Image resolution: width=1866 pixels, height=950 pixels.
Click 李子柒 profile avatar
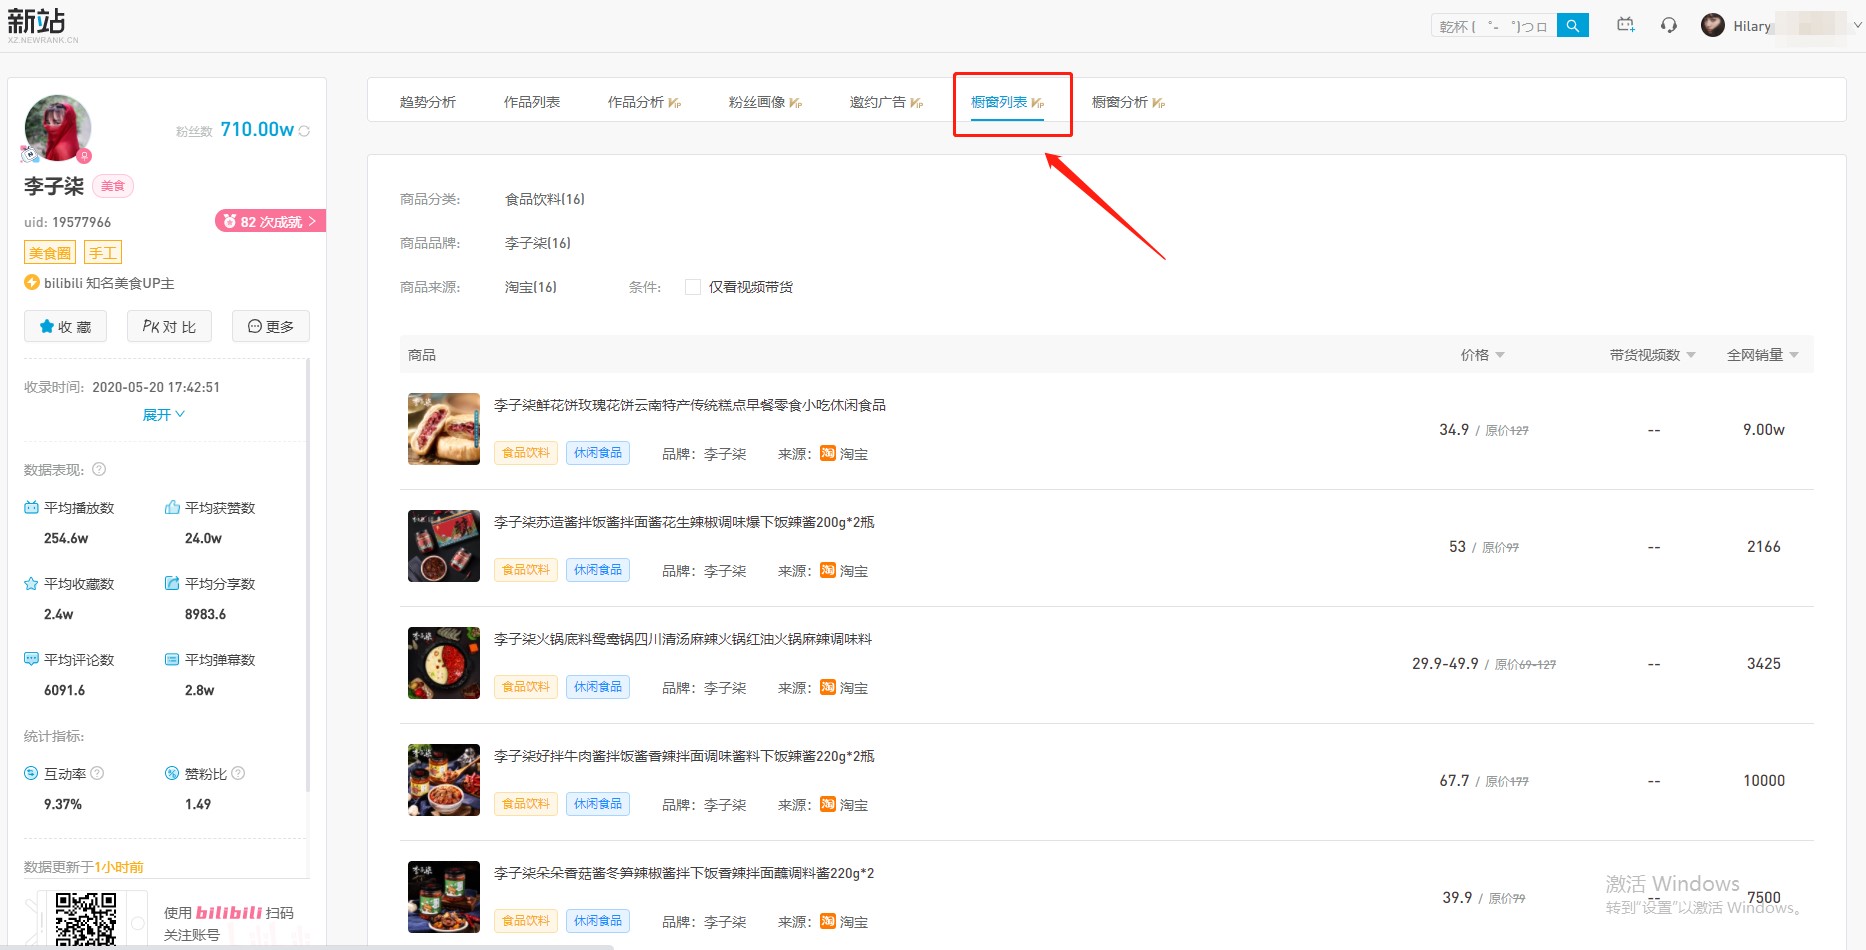click(58, 128)
